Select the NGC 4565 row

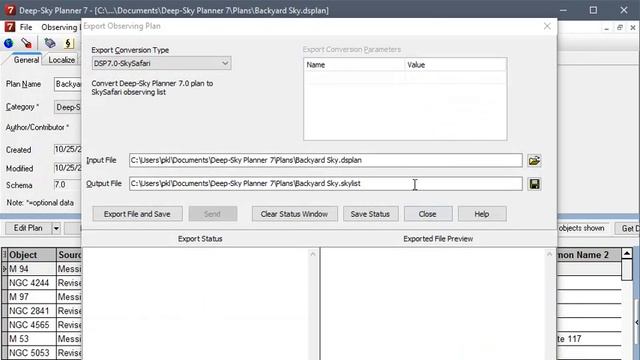click(x=45, y=325)
